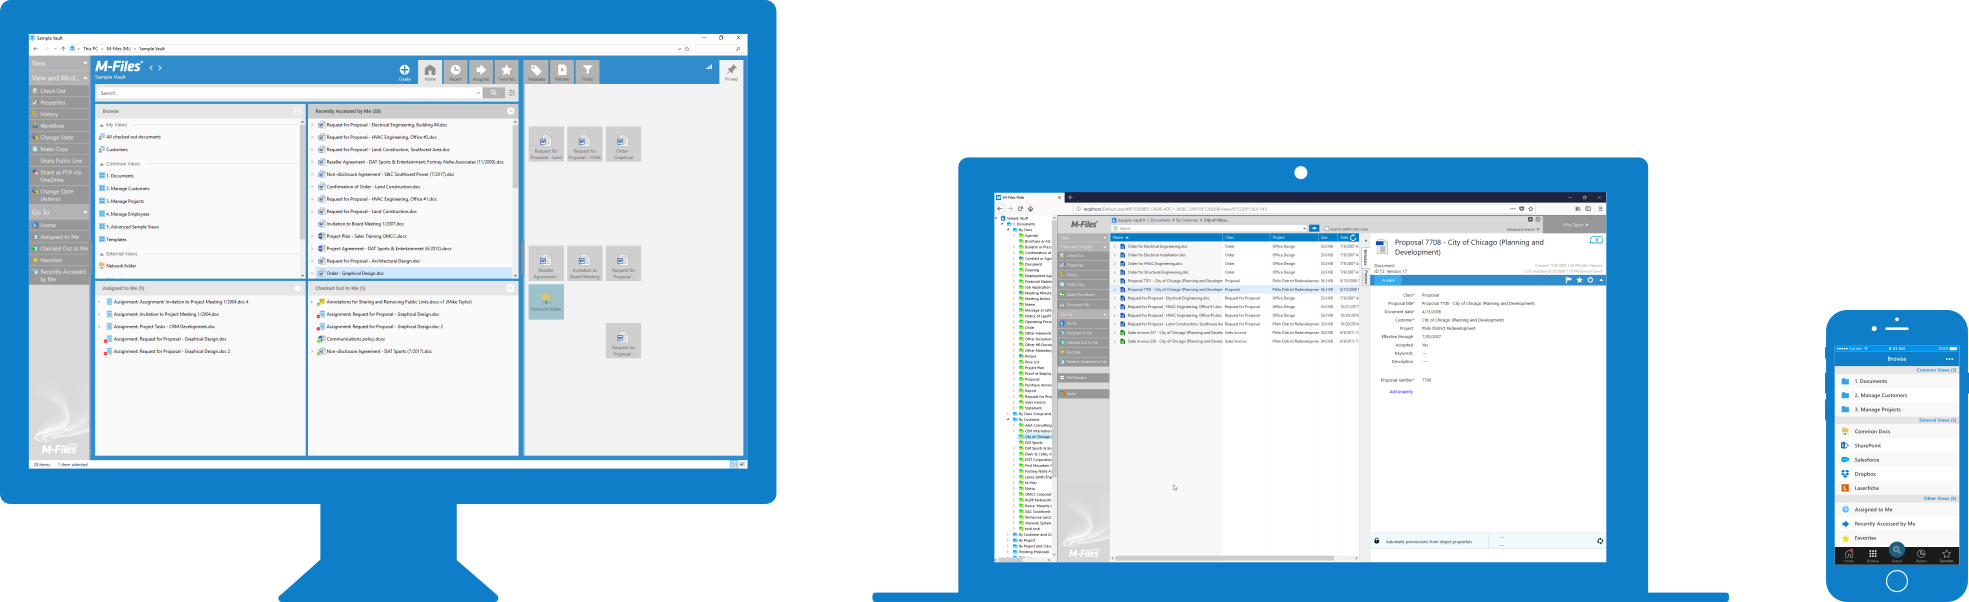
Task: Click the desktop M-Files search input field
Action: 290,93
